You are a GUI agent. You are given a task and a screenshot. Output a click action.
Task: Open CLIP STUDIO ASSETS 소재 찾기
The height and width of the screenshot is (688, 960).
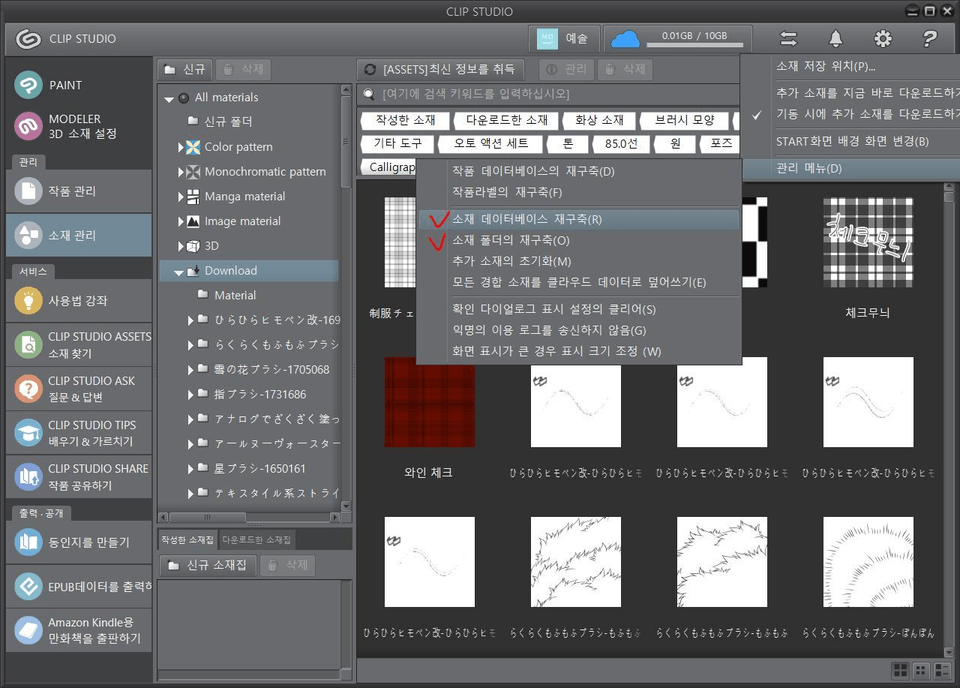79,345
